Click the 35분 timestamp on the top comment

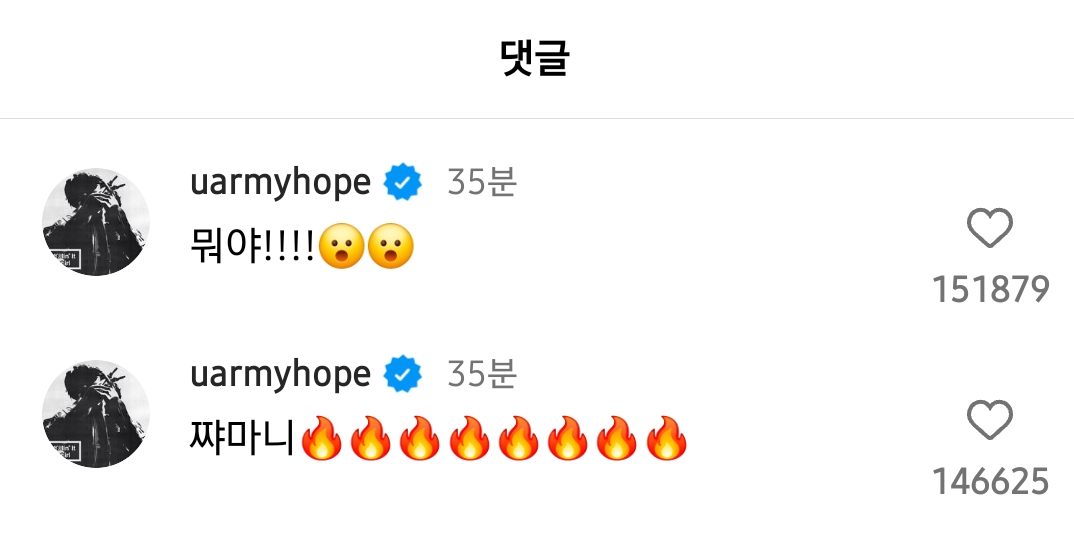pos(482,182)
